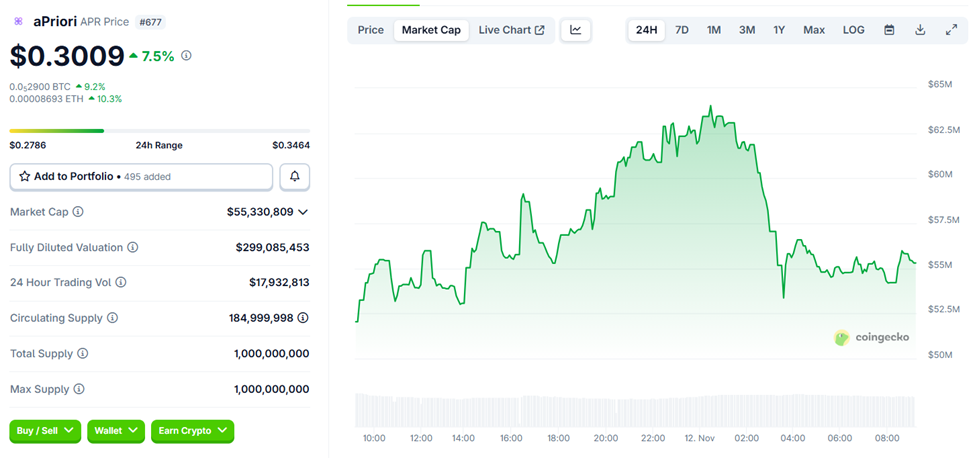The width and height of the screenshot is (975, 458).
Task: Switch to the Price chart tab
Action: click(371, 30)
